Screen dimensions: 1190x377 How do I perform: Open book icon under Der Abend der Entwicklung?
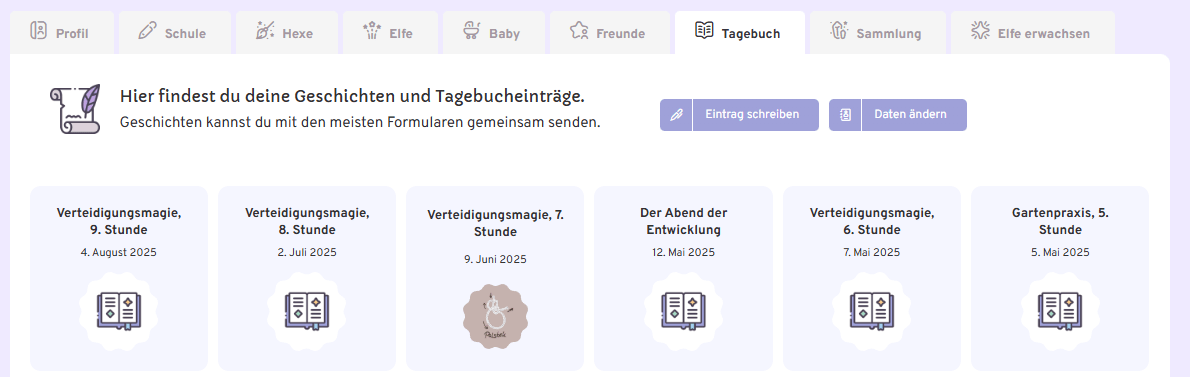(684, 311)
